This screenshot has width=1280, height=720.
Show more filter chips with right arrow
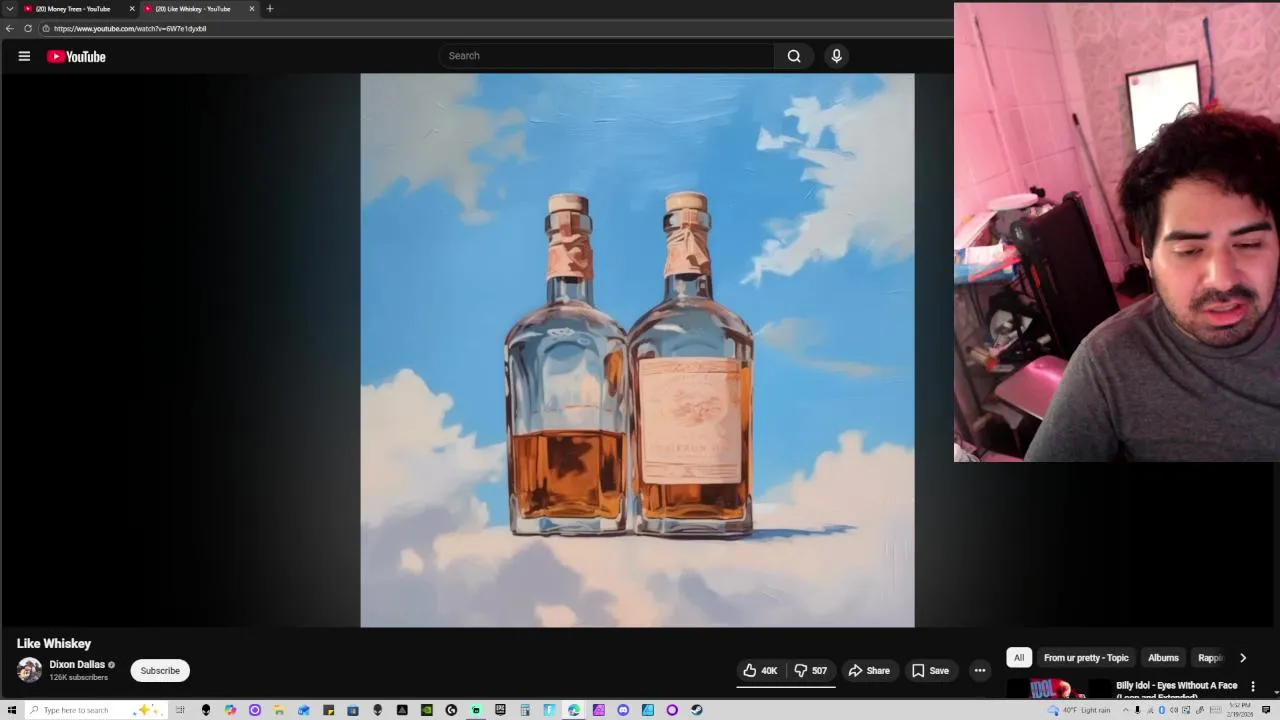point(1243,658)
